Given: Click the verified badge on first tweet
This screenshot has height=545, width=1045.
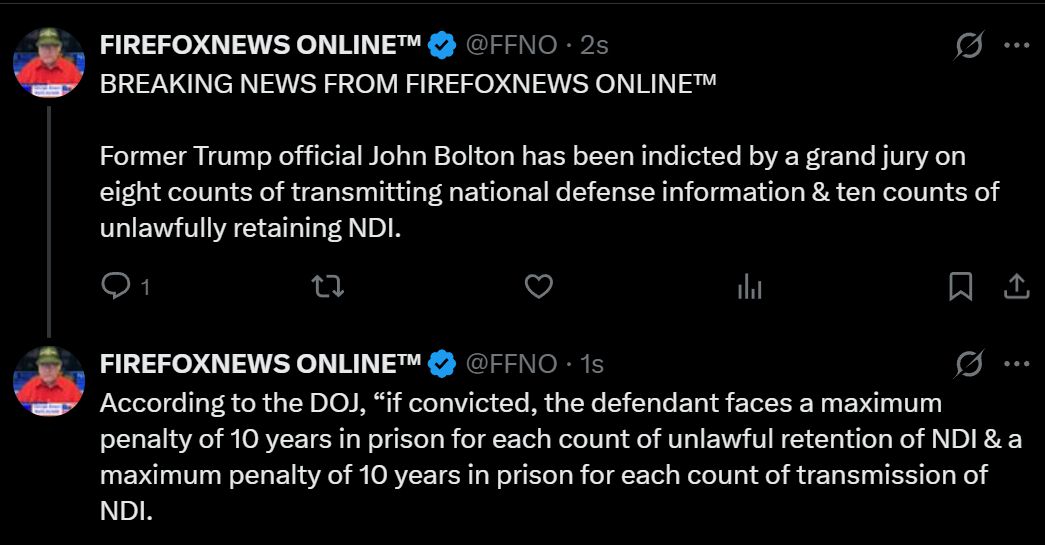Looking at the screenshot, I should click(x=442, y=45).
